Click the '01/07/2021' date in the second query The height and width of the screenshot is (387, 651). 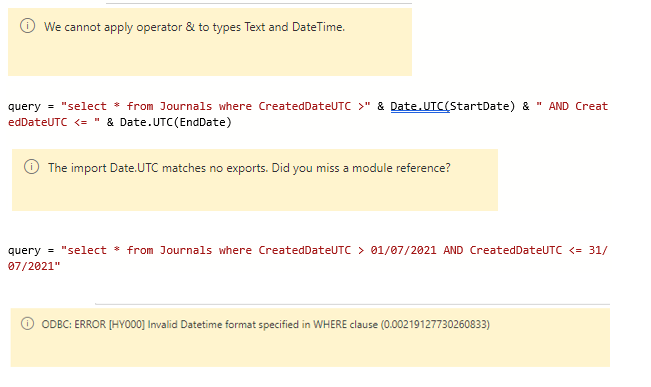403,250
